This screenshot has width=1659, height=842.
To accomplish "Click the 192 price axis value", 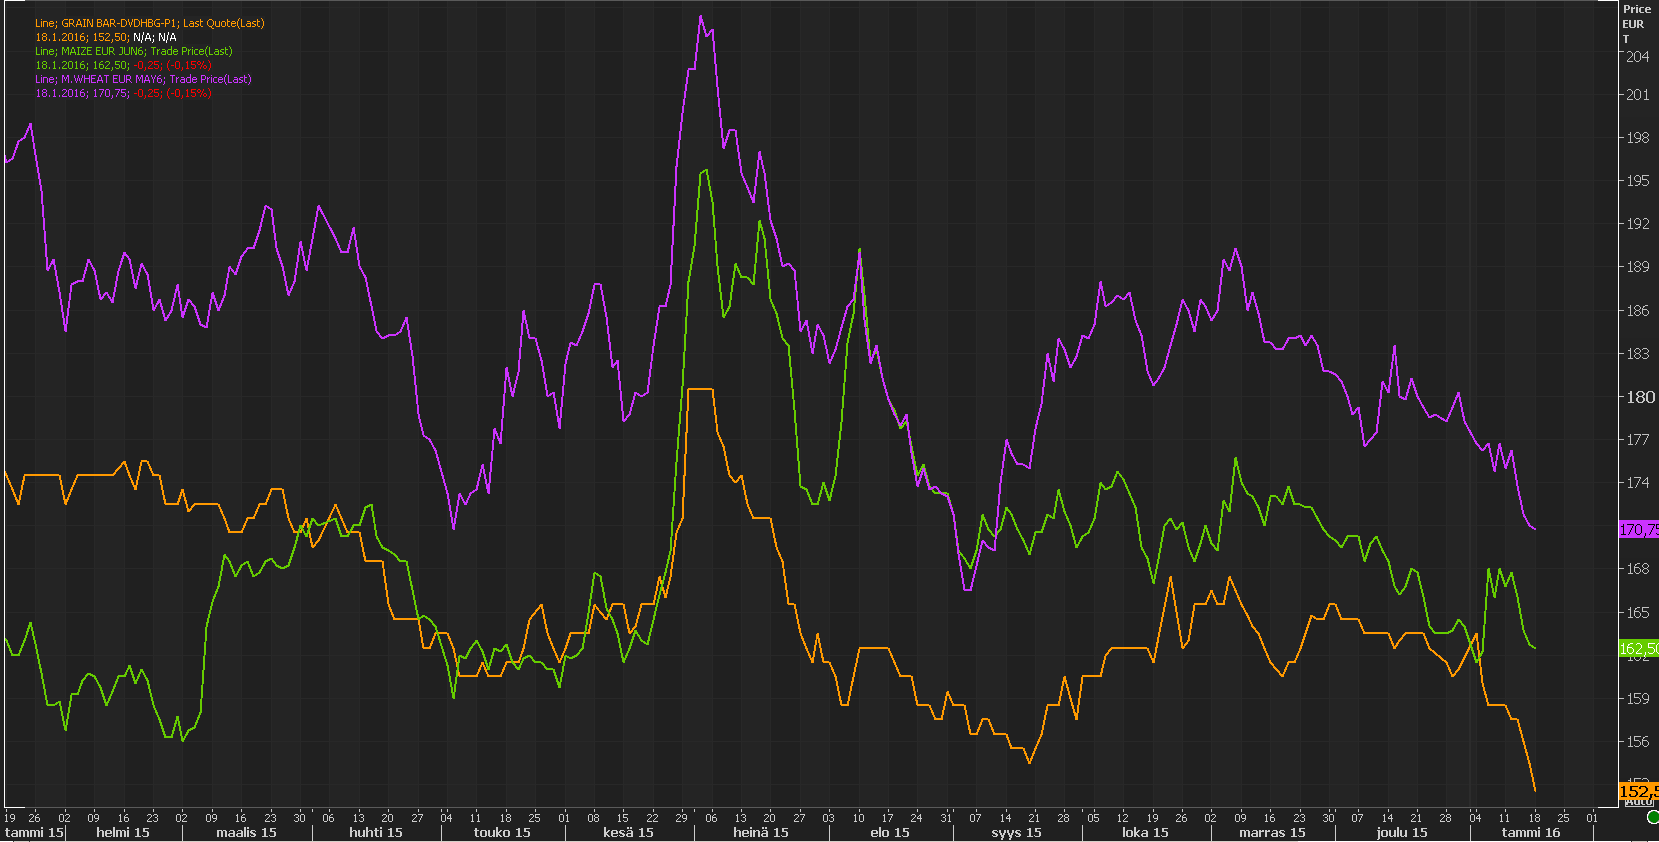I will click(x=1638, y=224).
